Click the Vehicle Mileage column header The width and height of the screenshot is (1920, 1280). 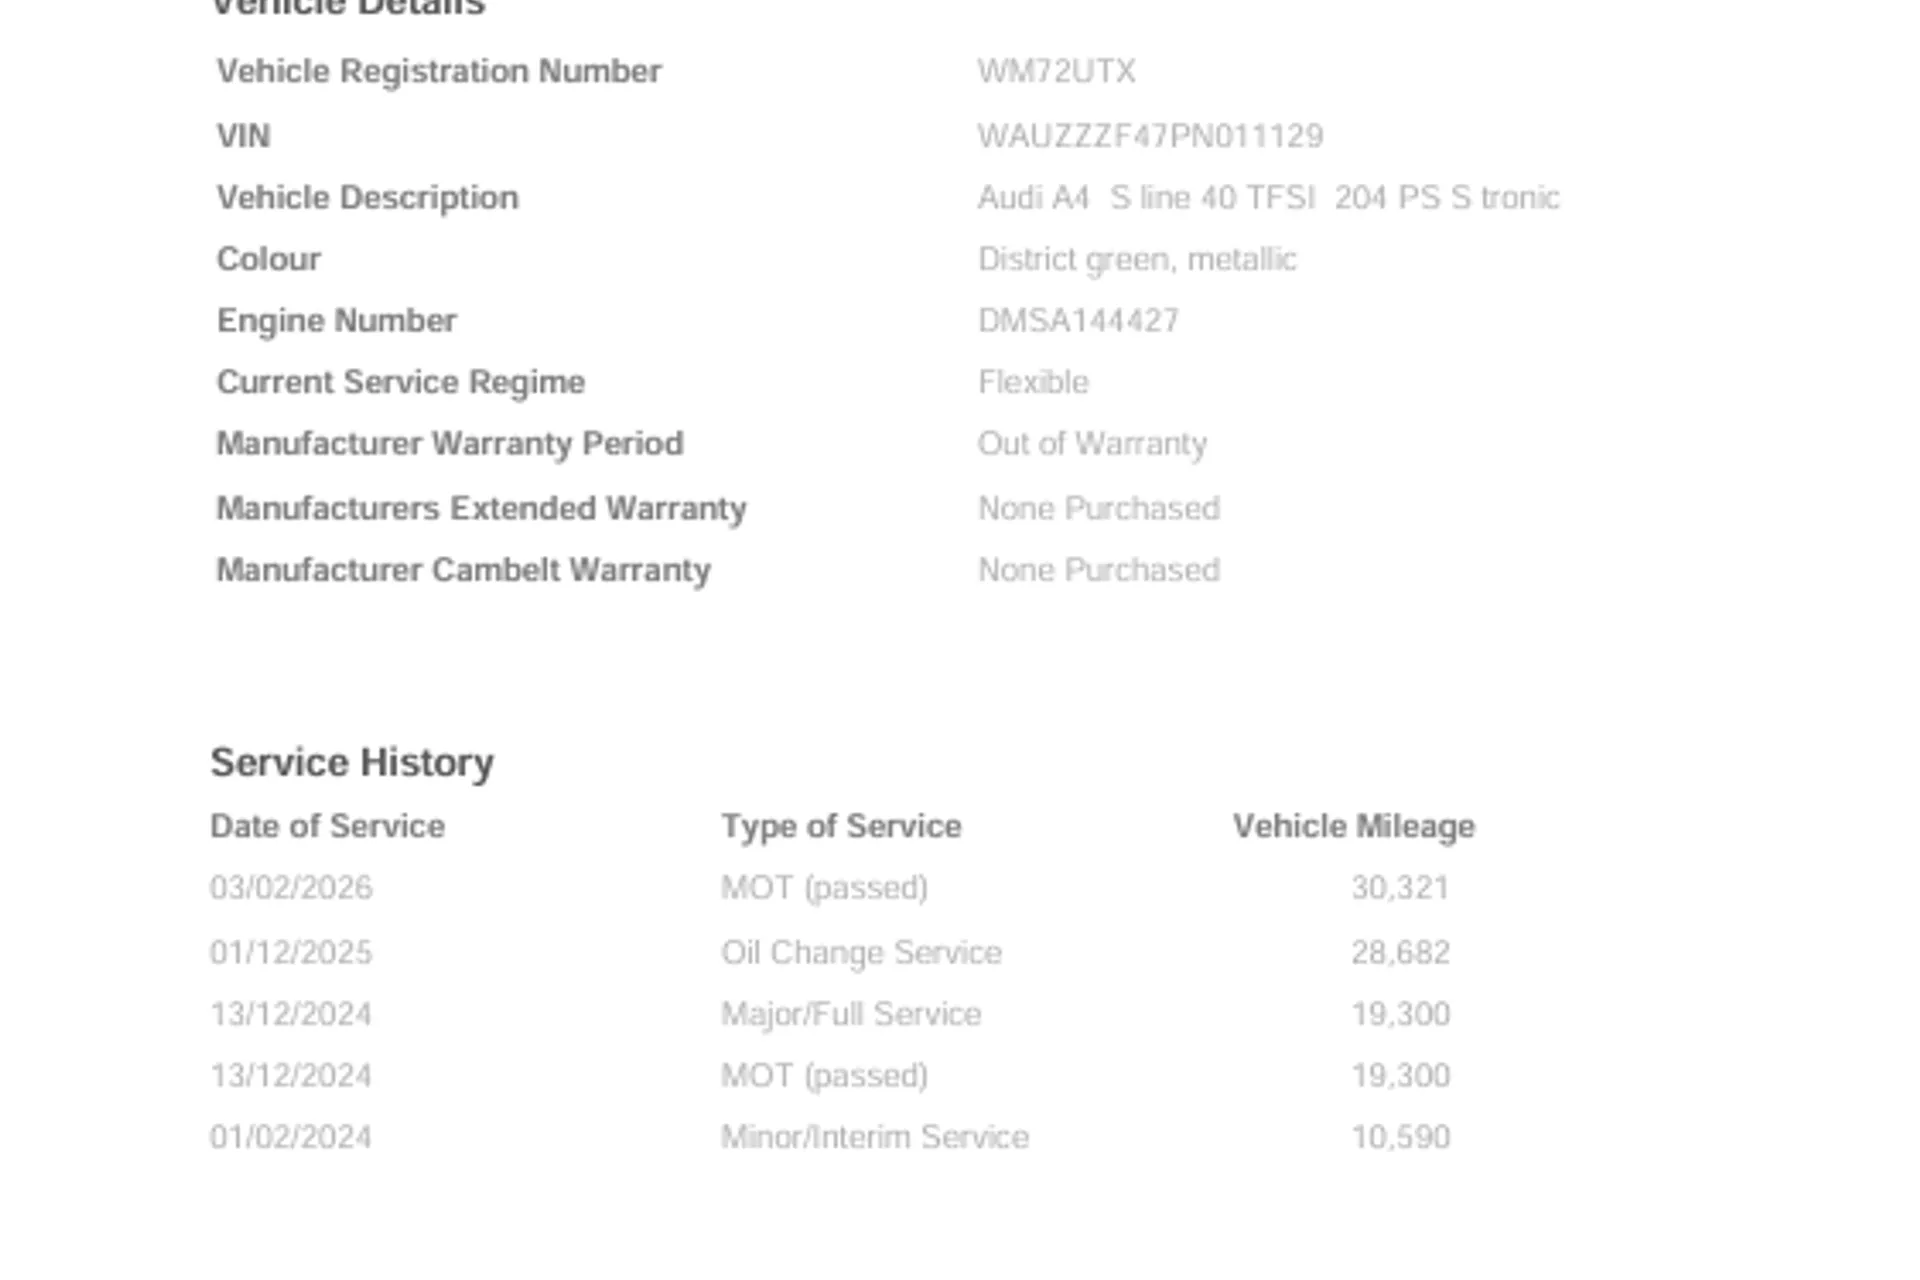coord(1354,827)
